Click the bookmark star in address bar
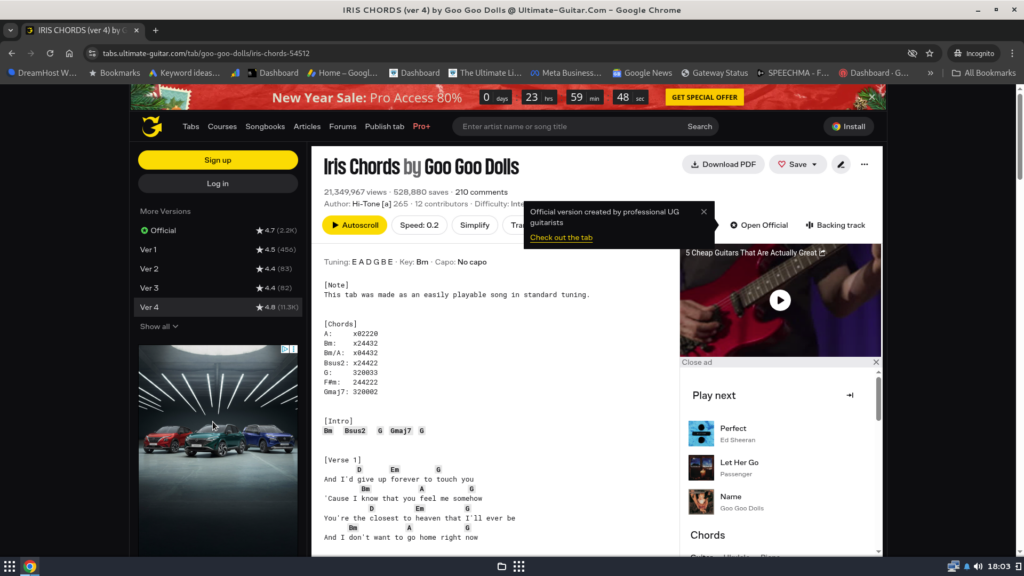This screenshot has height=576, width=1024. [929, 53]
